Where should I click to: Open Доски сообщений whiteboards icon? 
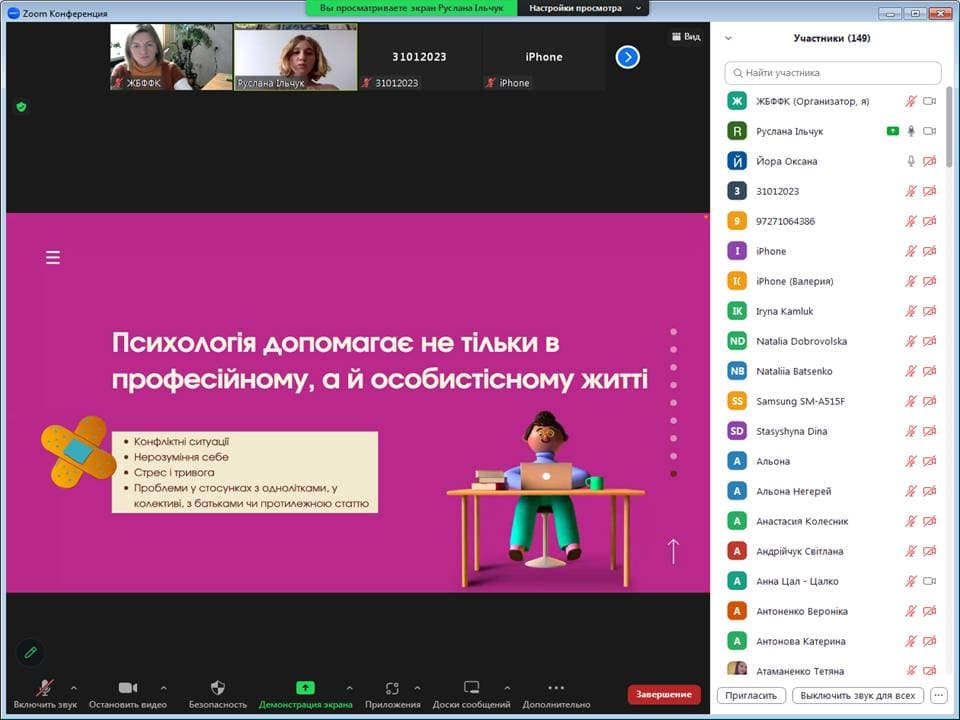[x=471, y=688]
